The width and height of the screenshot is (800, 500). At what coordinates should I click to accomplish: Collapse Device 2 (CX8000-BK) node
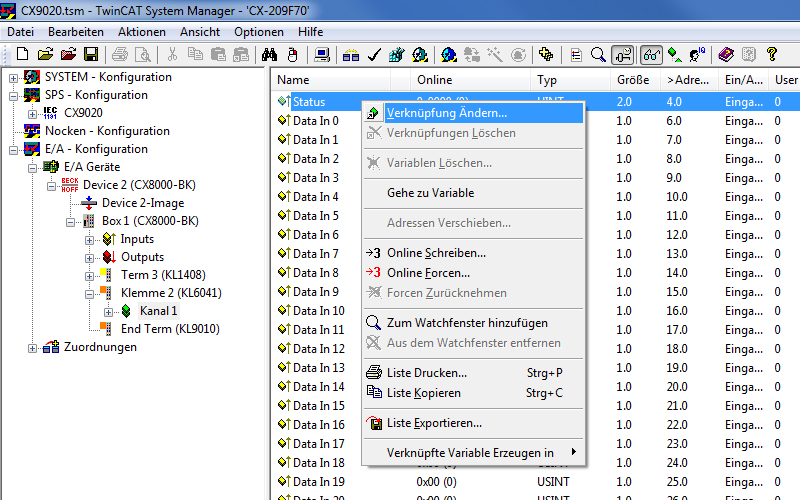point(51,186)
